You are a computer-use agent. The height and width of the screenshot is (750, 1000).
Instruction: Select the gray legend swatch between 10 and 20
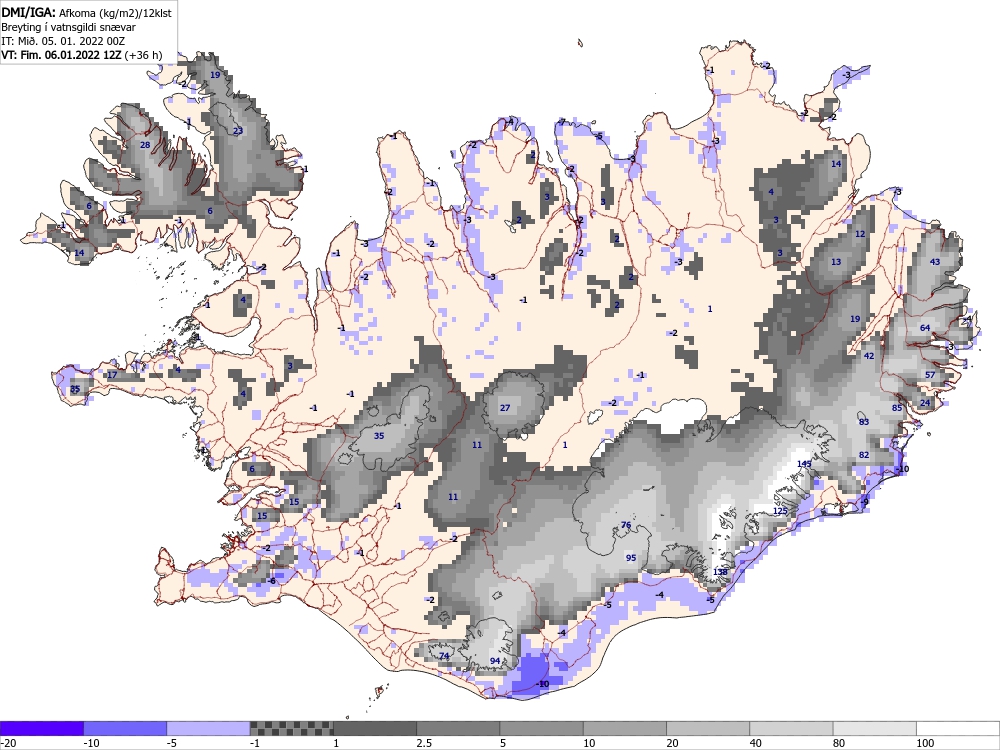coord(625,728)
